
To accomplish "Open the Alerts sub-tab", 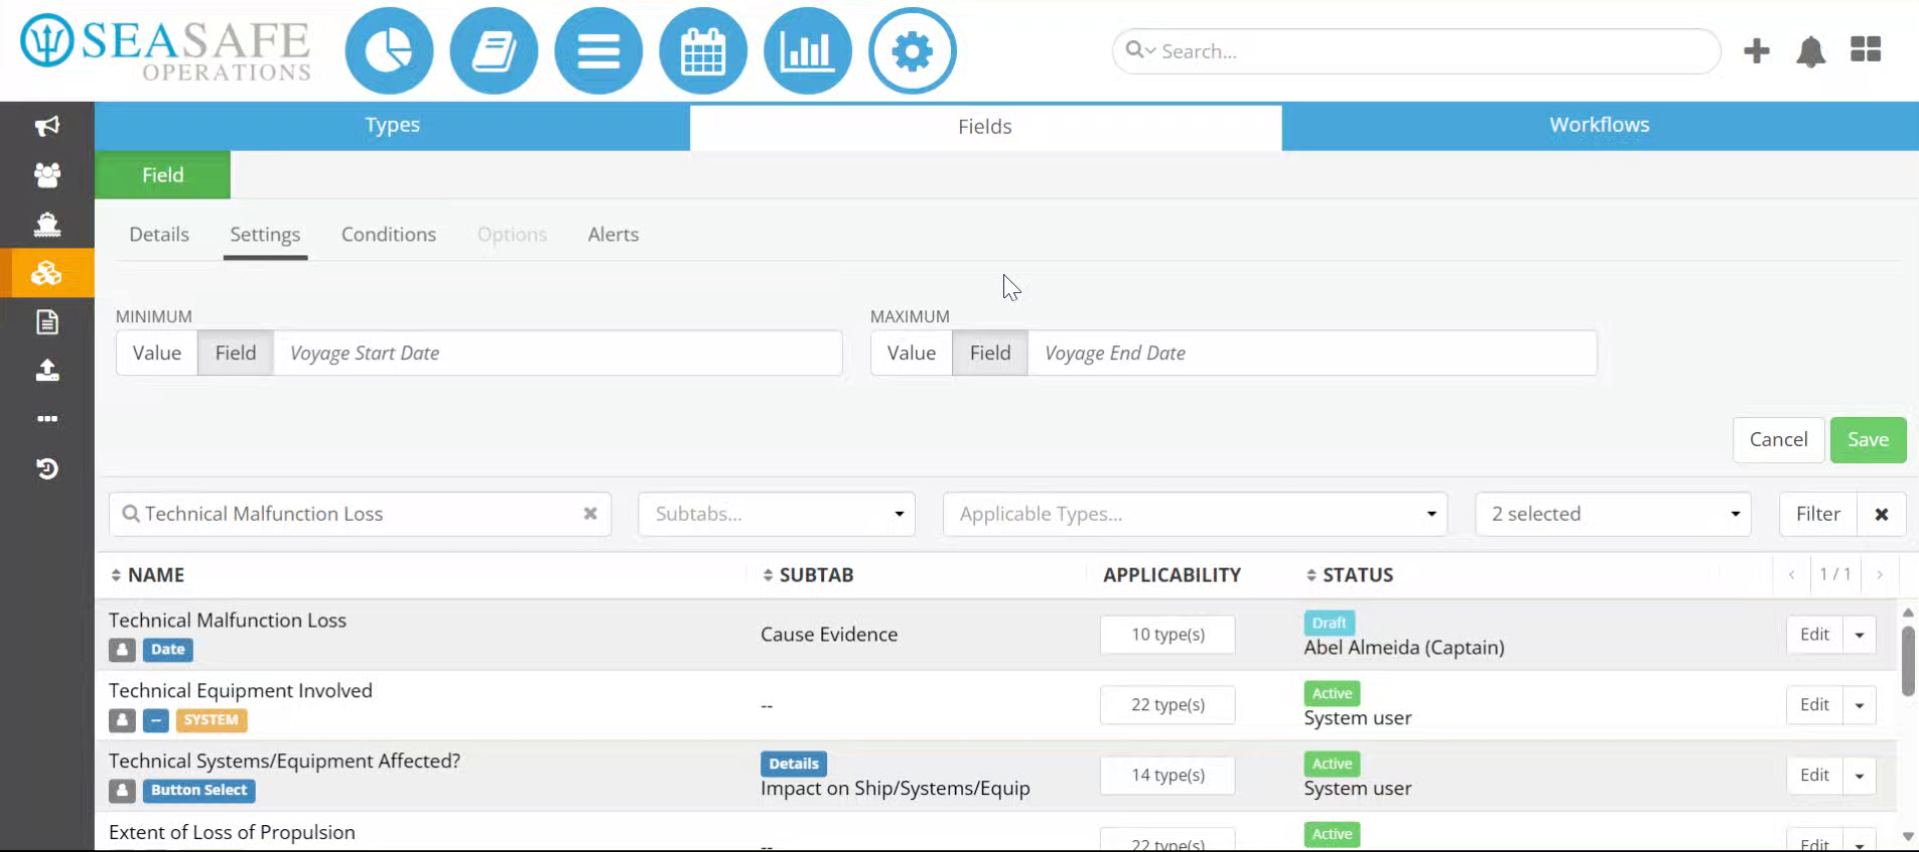I will (x=613, y=234).
